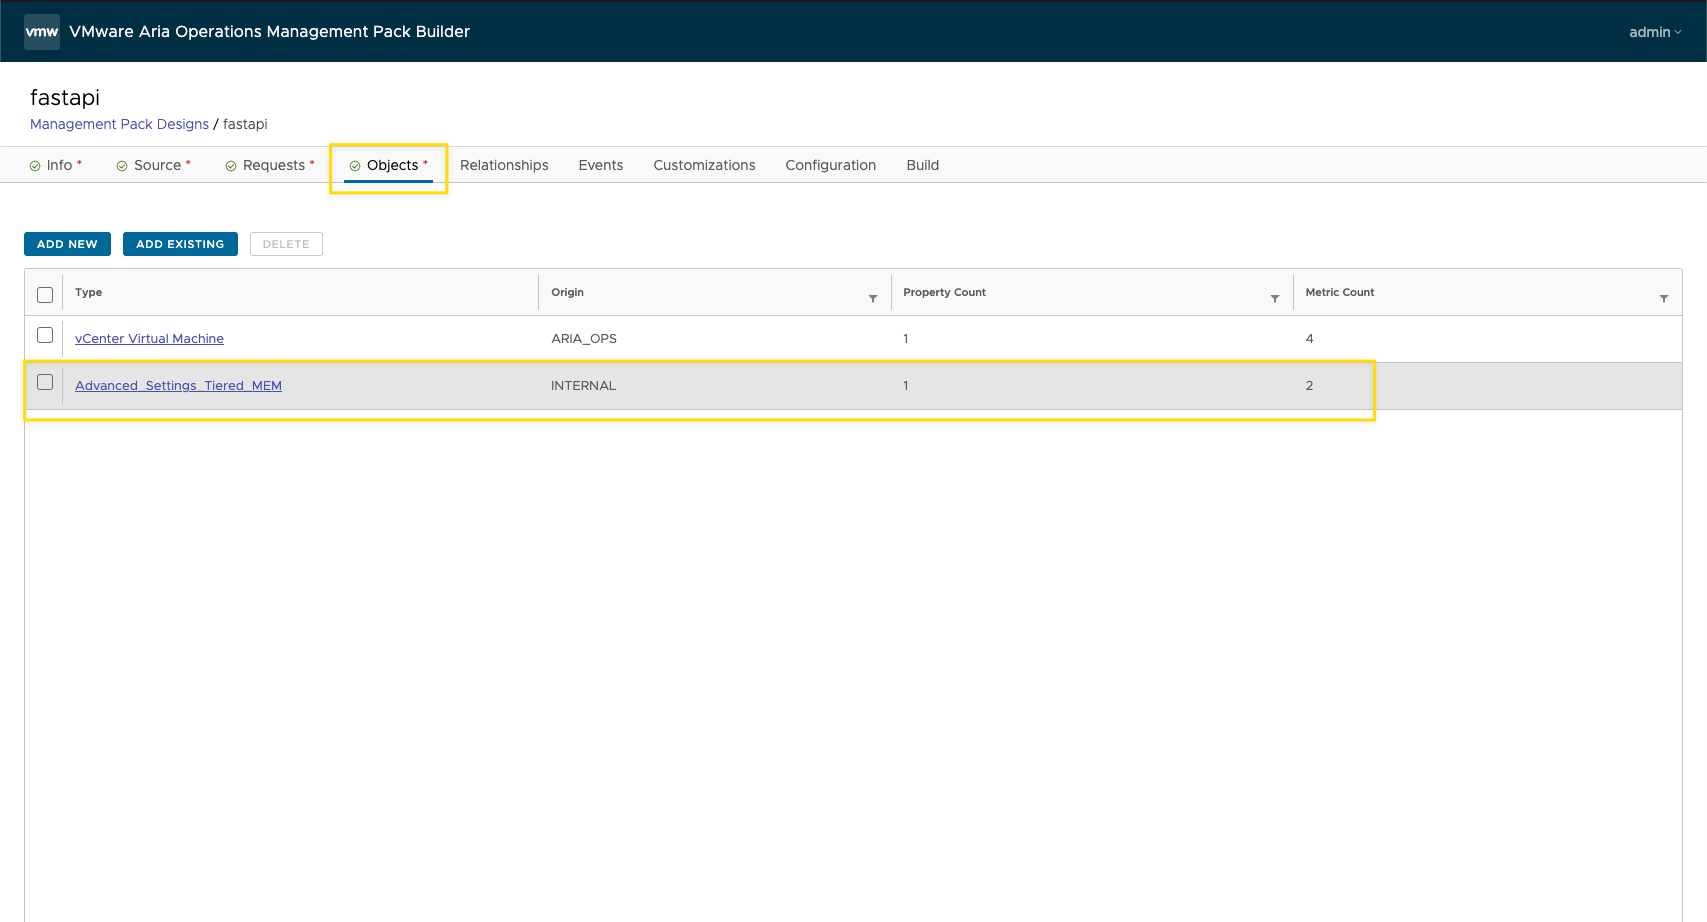Open the Management Pack Designs breadcrumb link
Image resolution: width=1707 pixels, height=922 pixels.
point(119,124)
